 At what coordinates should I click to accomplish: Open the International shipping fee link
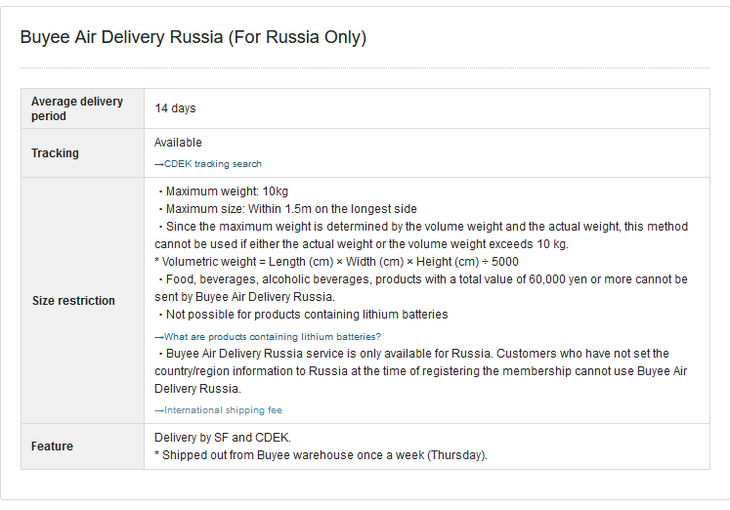218,410
